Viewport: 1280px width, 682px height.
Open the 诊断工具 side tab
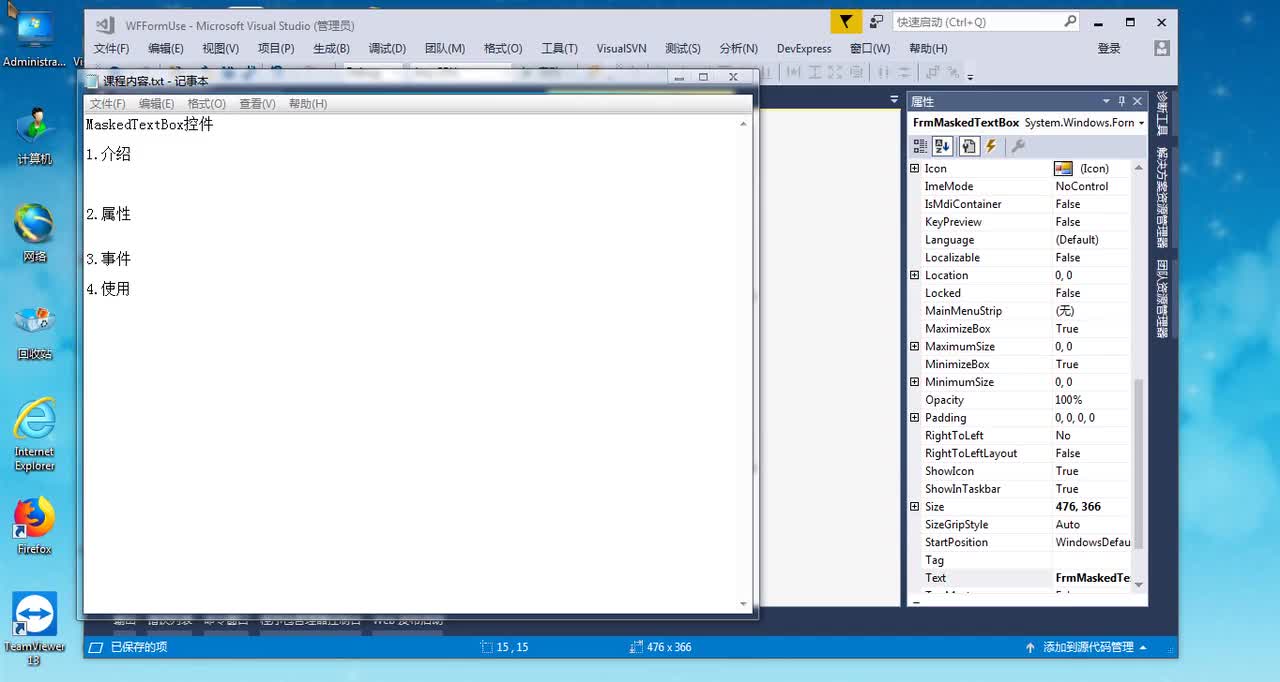pyautogui.click(x=1162, y=112)
